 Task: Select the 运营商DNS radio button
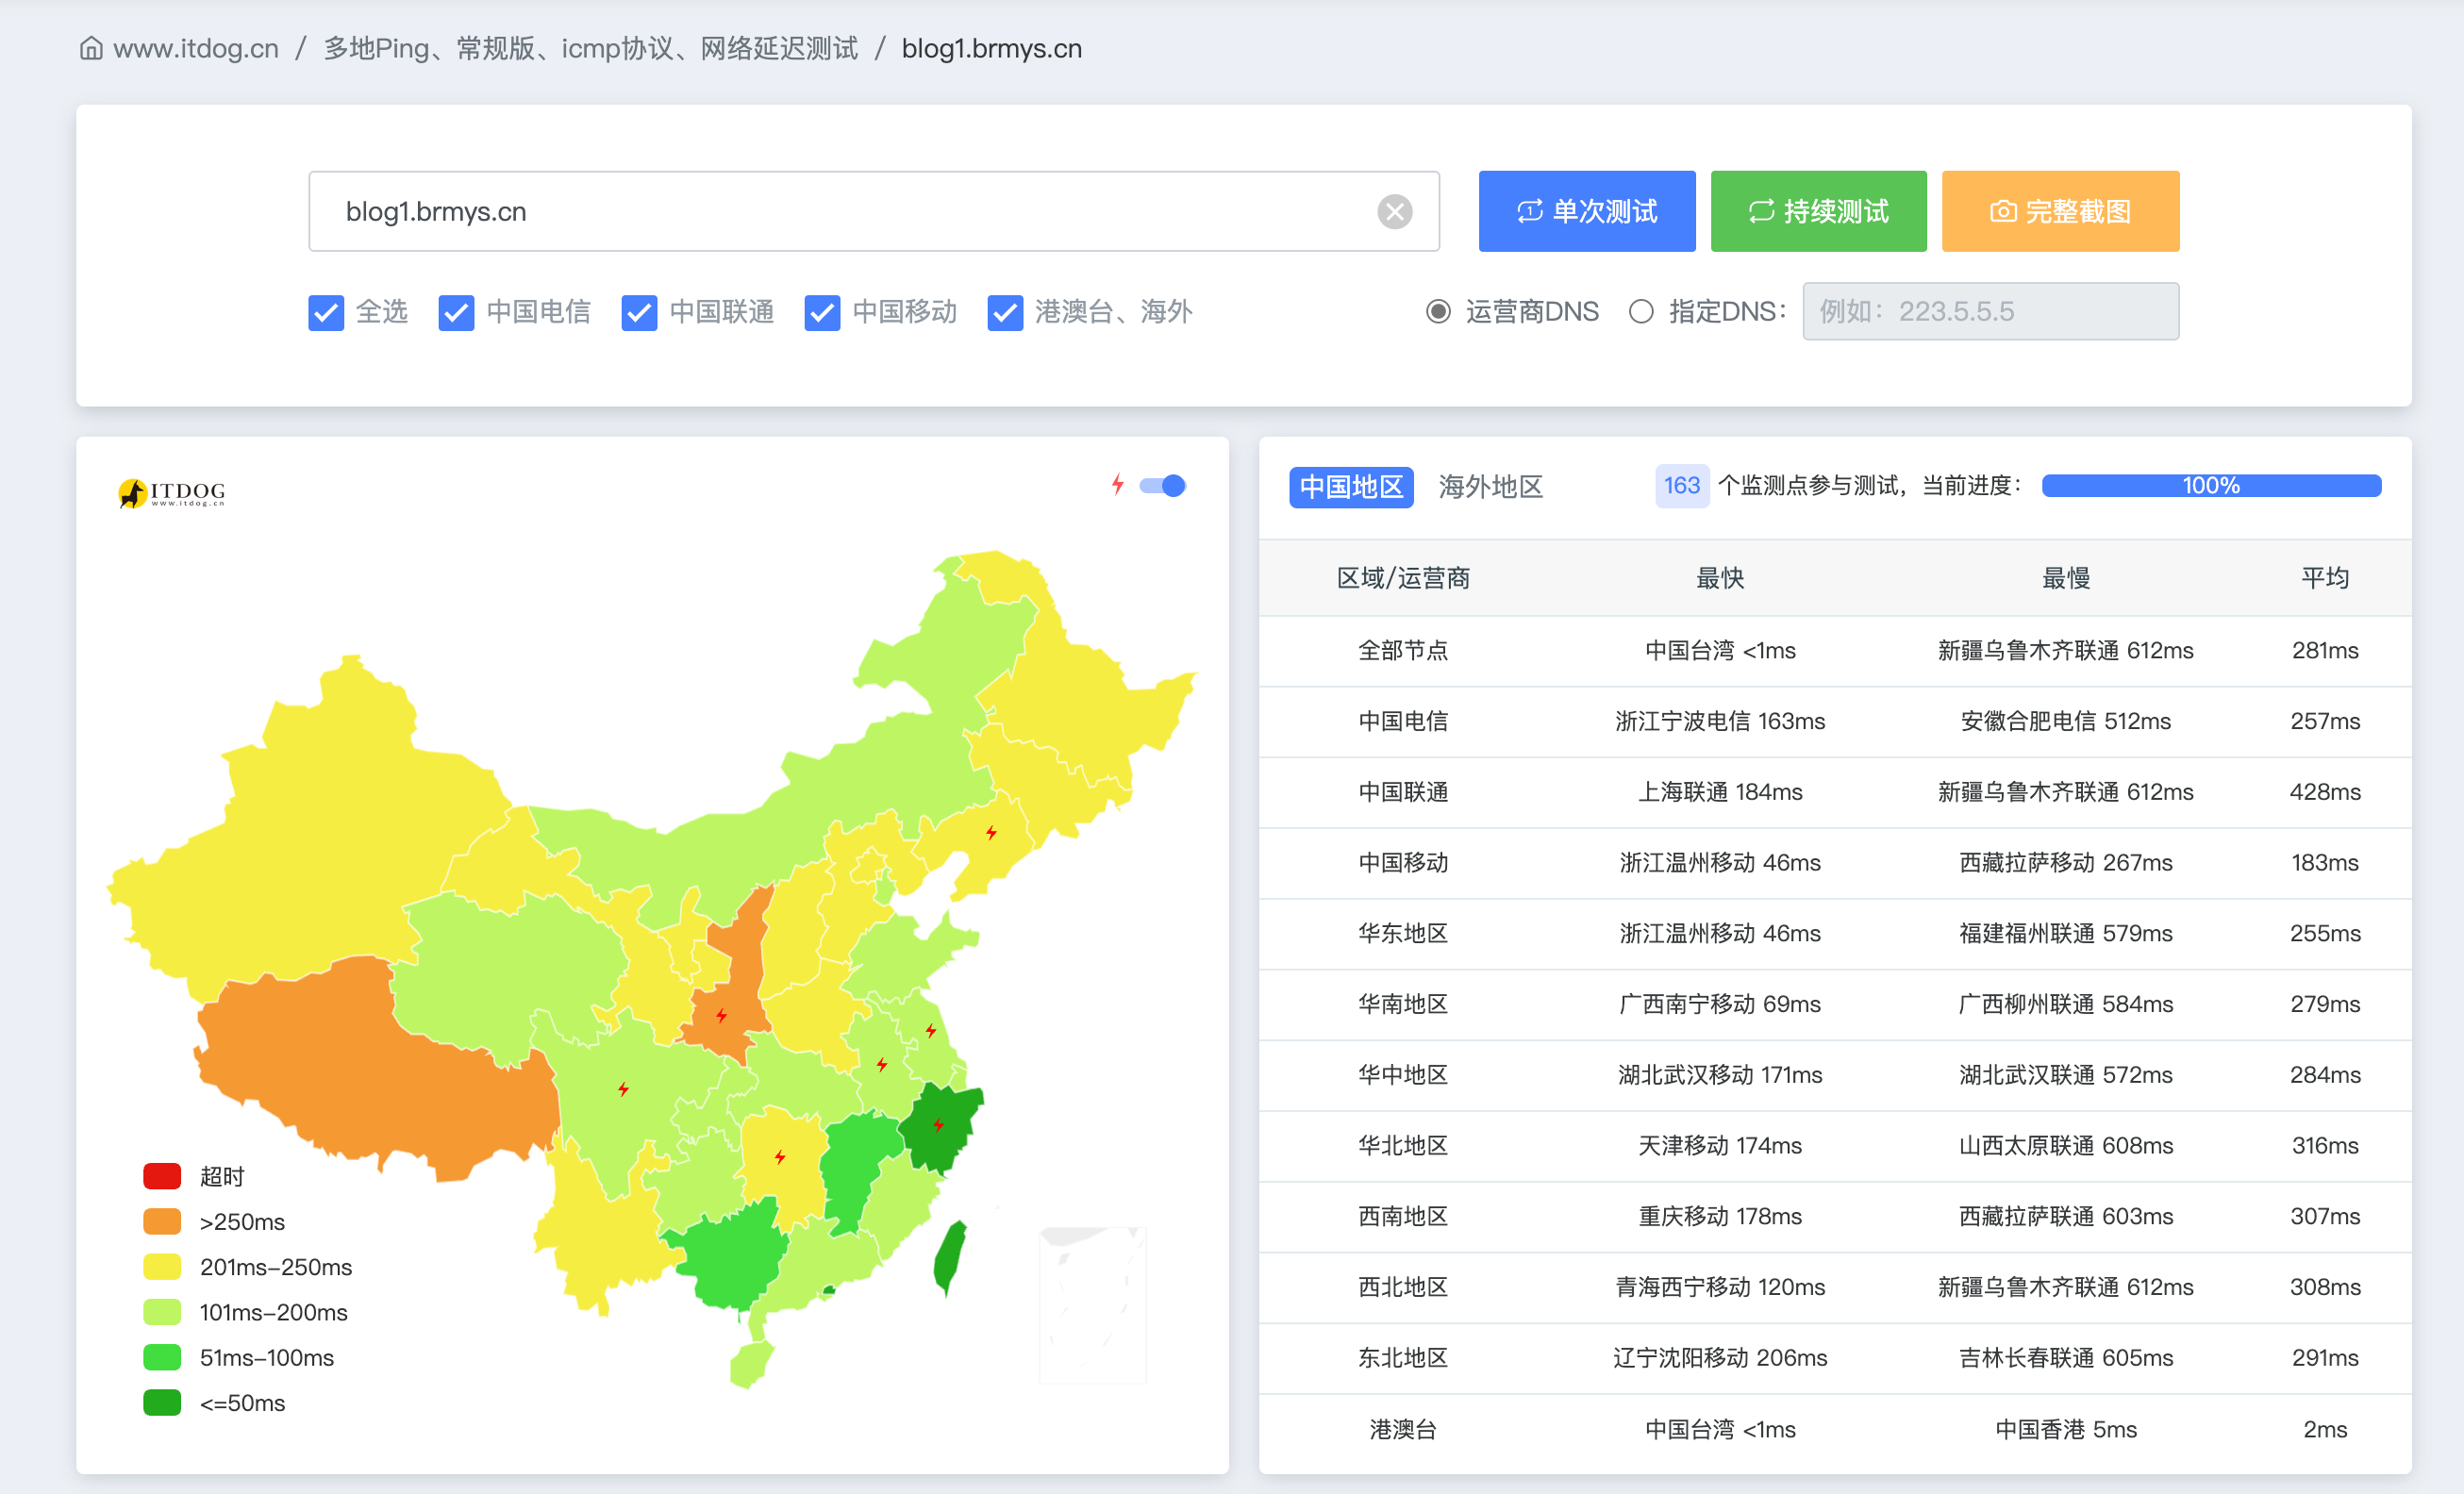(1438, 311)
